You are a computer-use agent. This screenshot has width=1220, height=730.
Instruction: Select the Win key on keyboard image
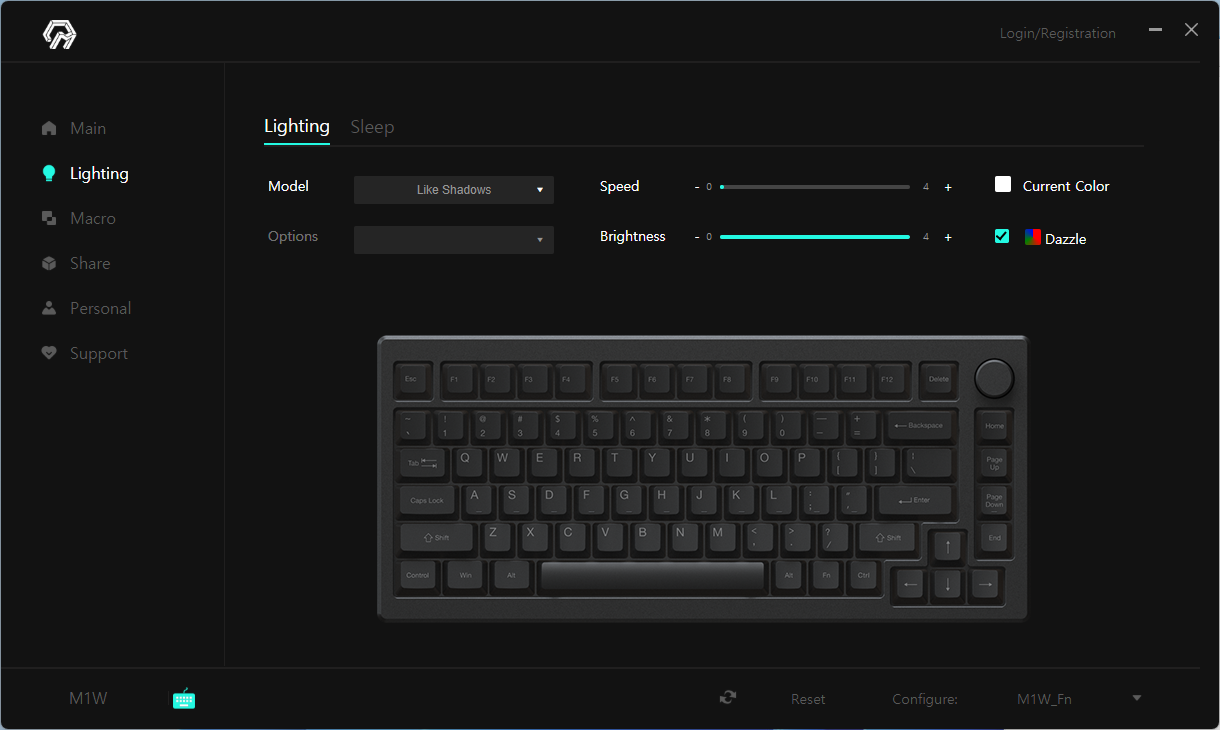click(465, 576)
